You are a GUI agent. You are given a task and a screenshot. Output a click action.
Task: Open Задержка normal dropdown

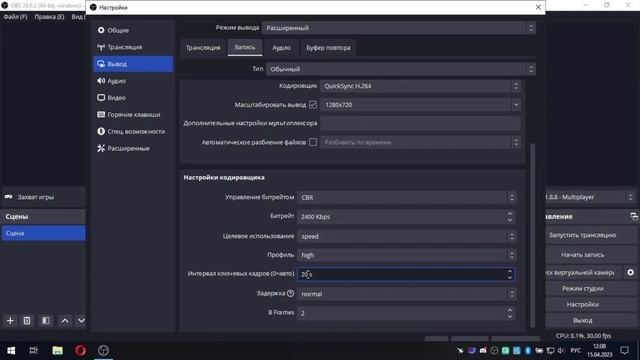point(407,294)
